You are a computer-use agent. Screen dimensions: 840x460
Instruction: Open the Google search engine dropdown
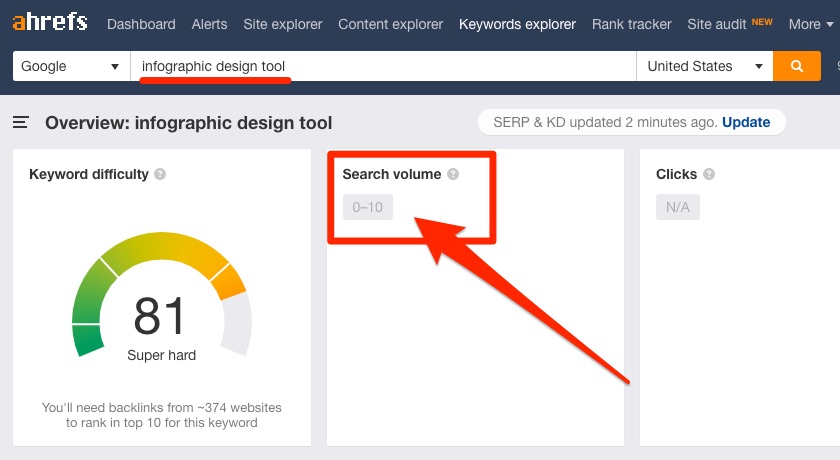click(71, 66)
